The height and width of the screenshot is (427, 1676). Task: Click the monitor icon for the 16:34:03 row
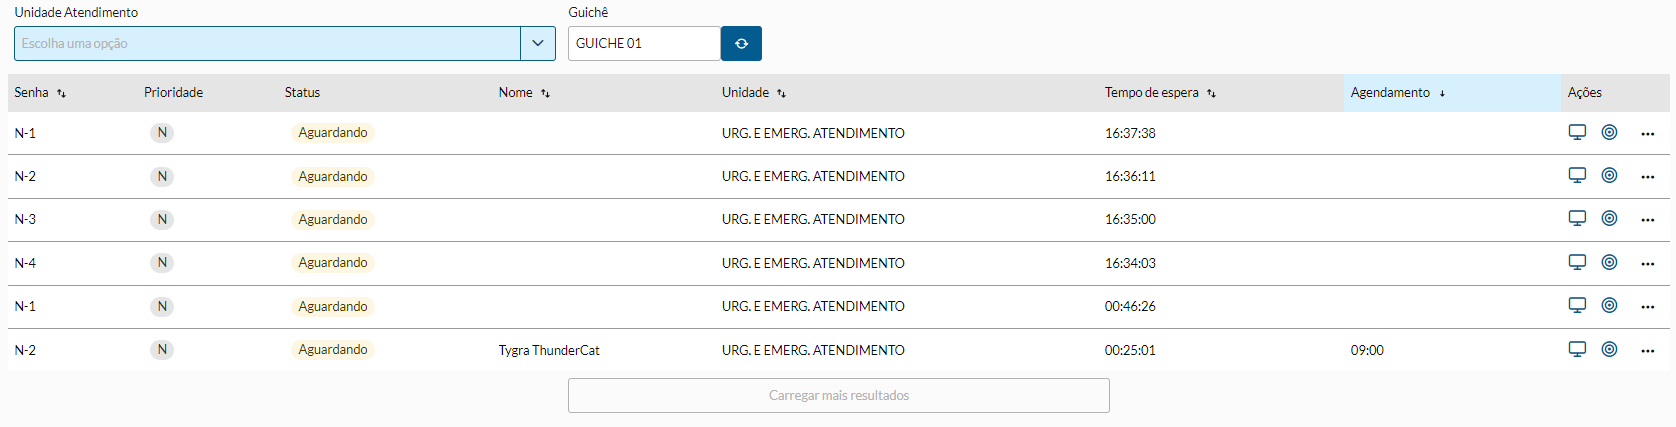click(x=1577, y=262)
